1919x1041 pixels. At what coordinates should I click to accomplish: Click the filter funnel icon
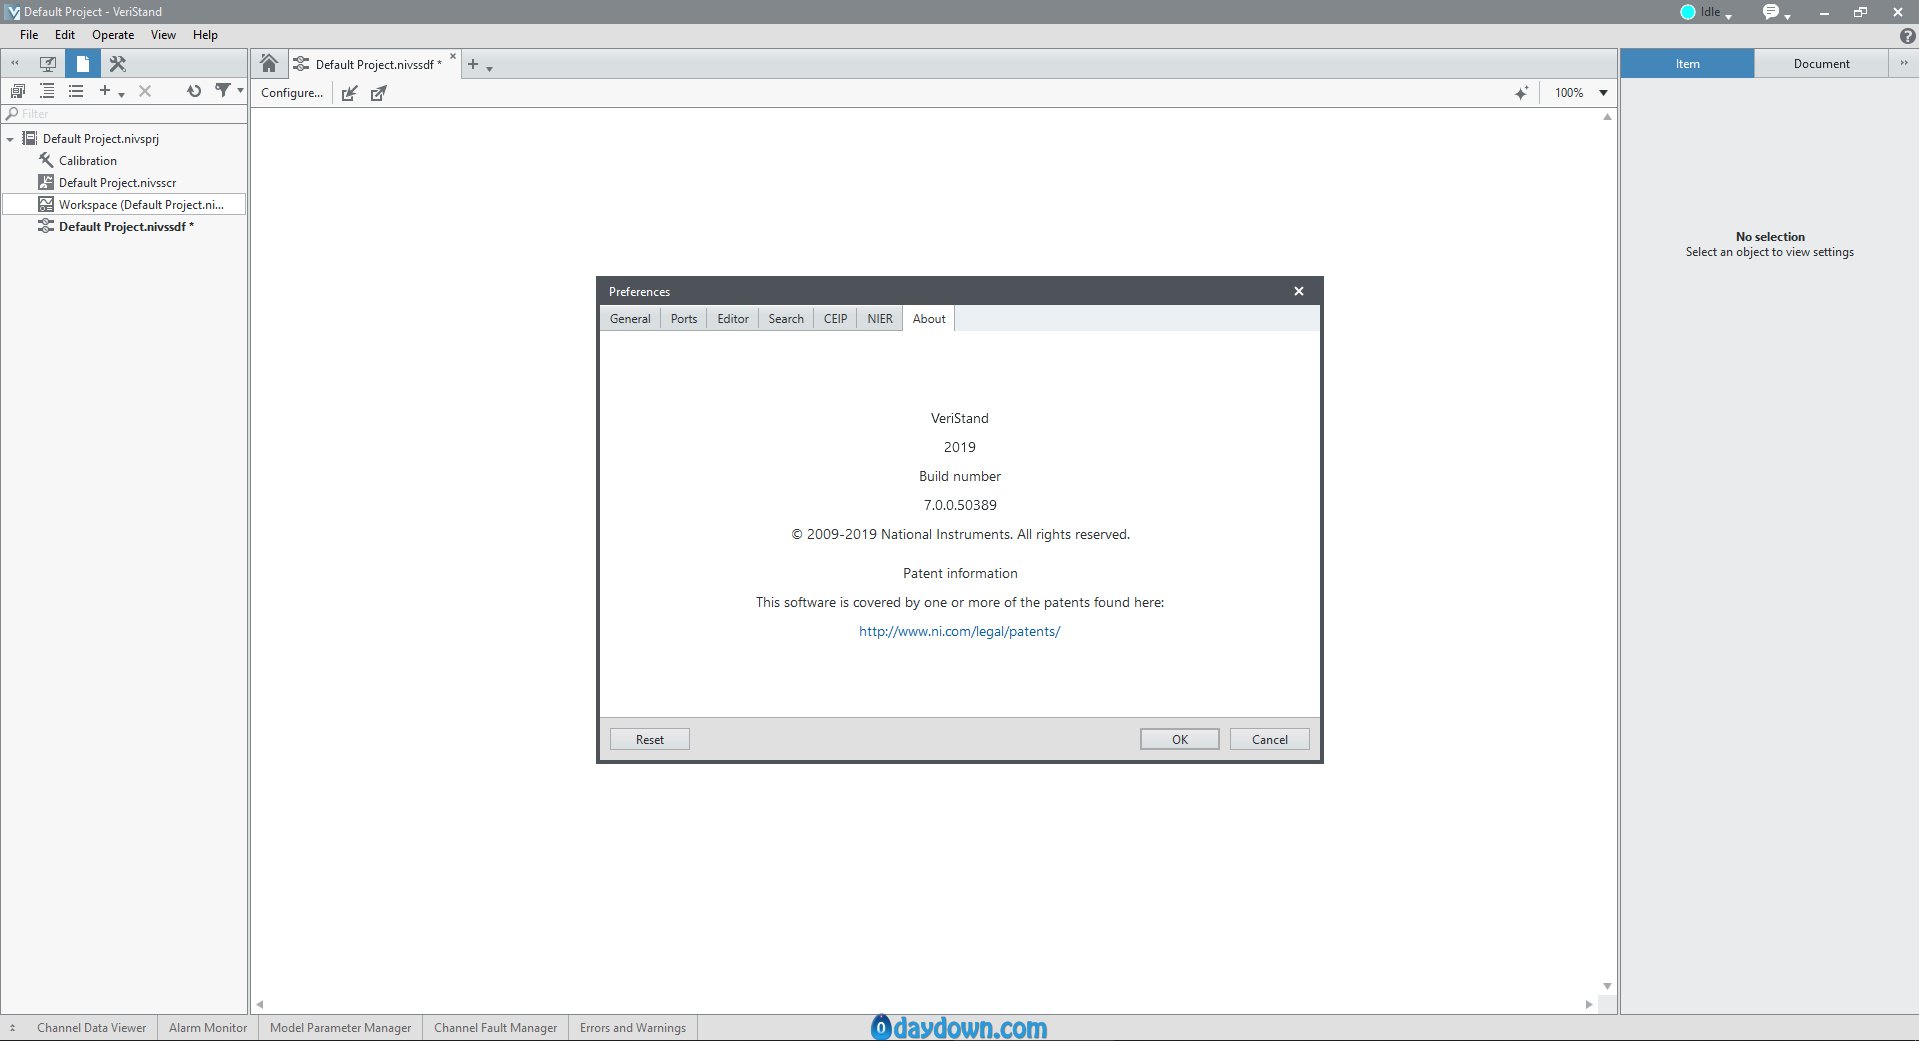tap(223, 91)
